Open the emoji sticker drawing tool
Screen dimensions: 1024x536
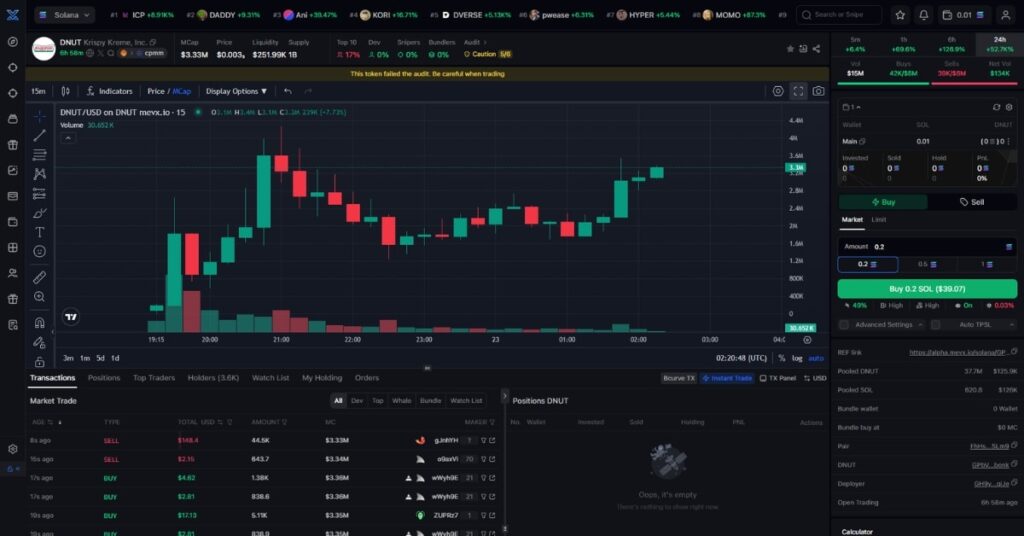40,251
